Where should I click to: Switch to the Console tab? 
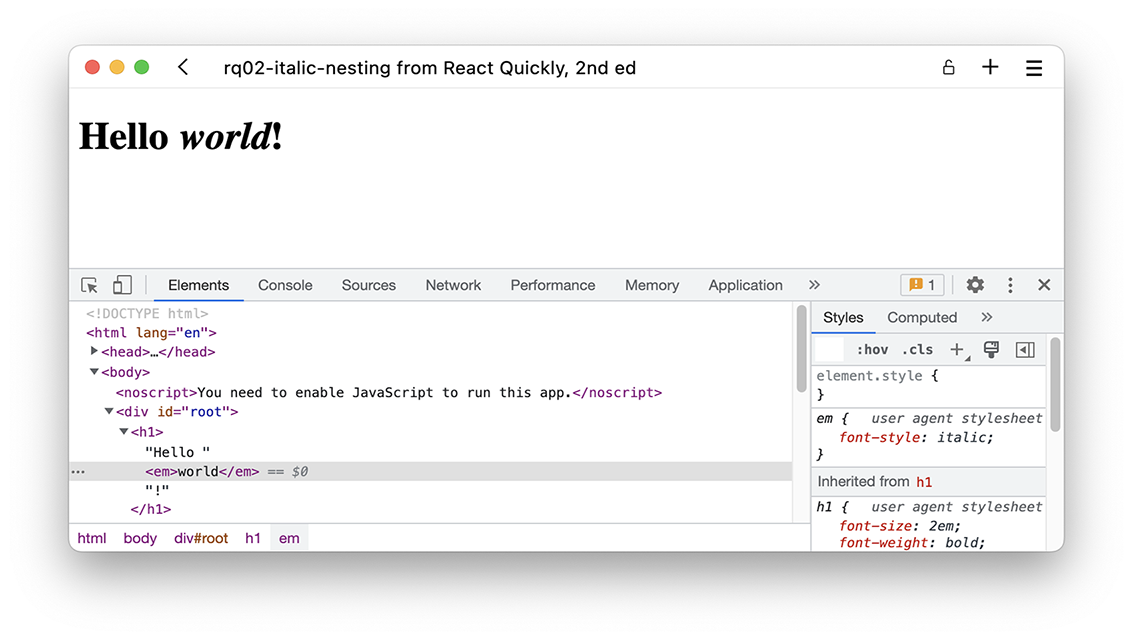pyautogui.click(x=285, y=285)
